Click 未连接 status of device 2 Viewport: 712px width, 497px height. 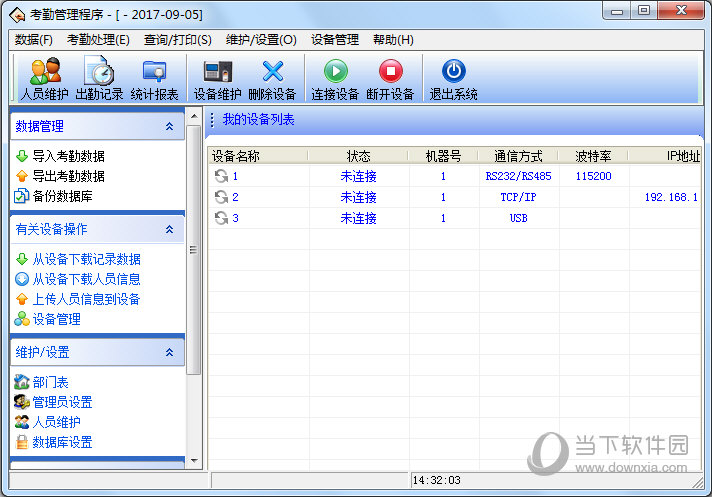[x=359, y=197]
